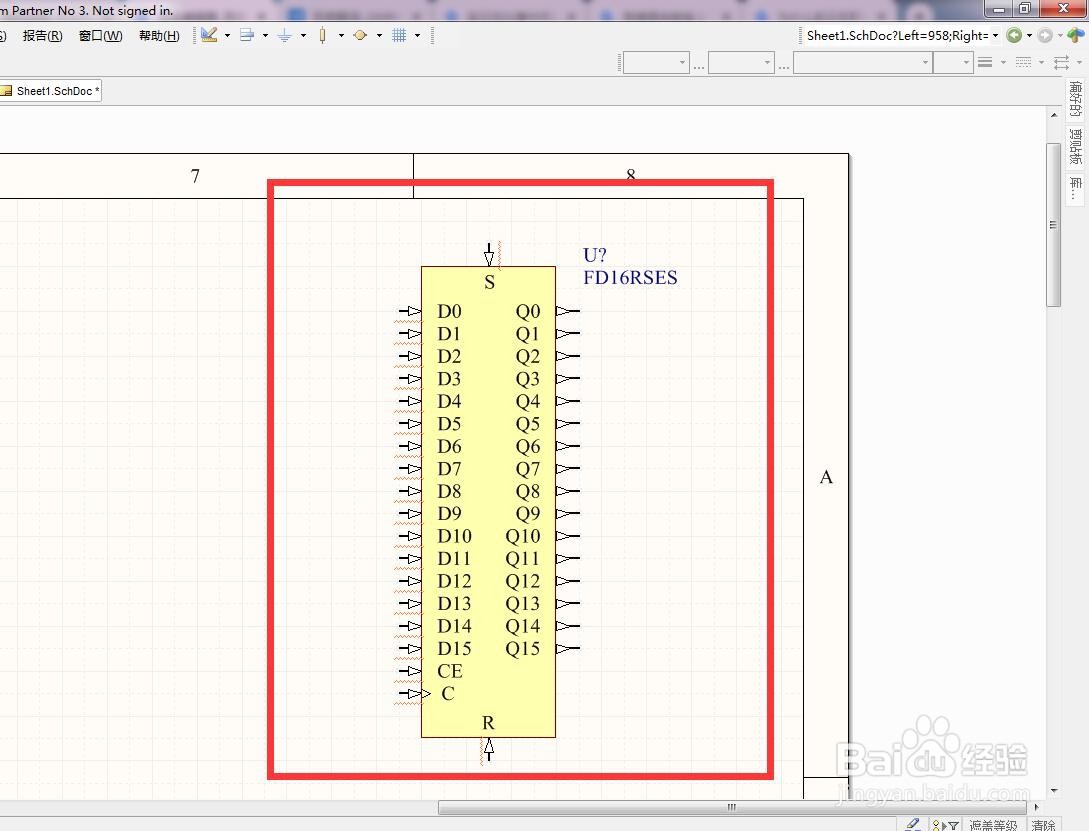The width and height of the screenshot is (1089, 831).
Task: Click the home page icon in navigation bar
Action: (1076, 35)
